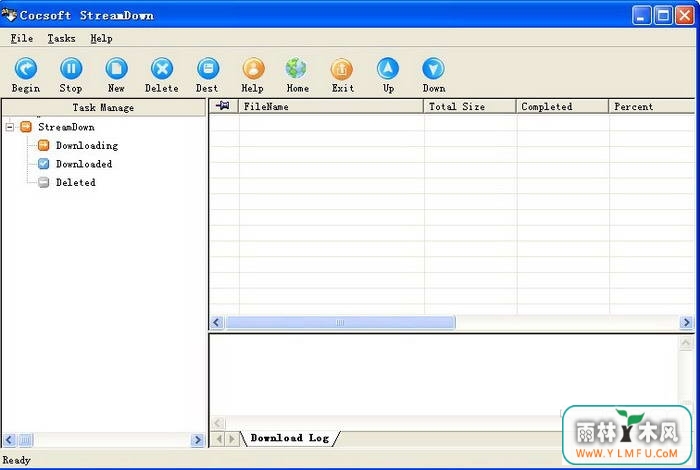This screenshot has height=470, width=700.
Task: Click the log tab next-arrow button
Action: (232, 439)
